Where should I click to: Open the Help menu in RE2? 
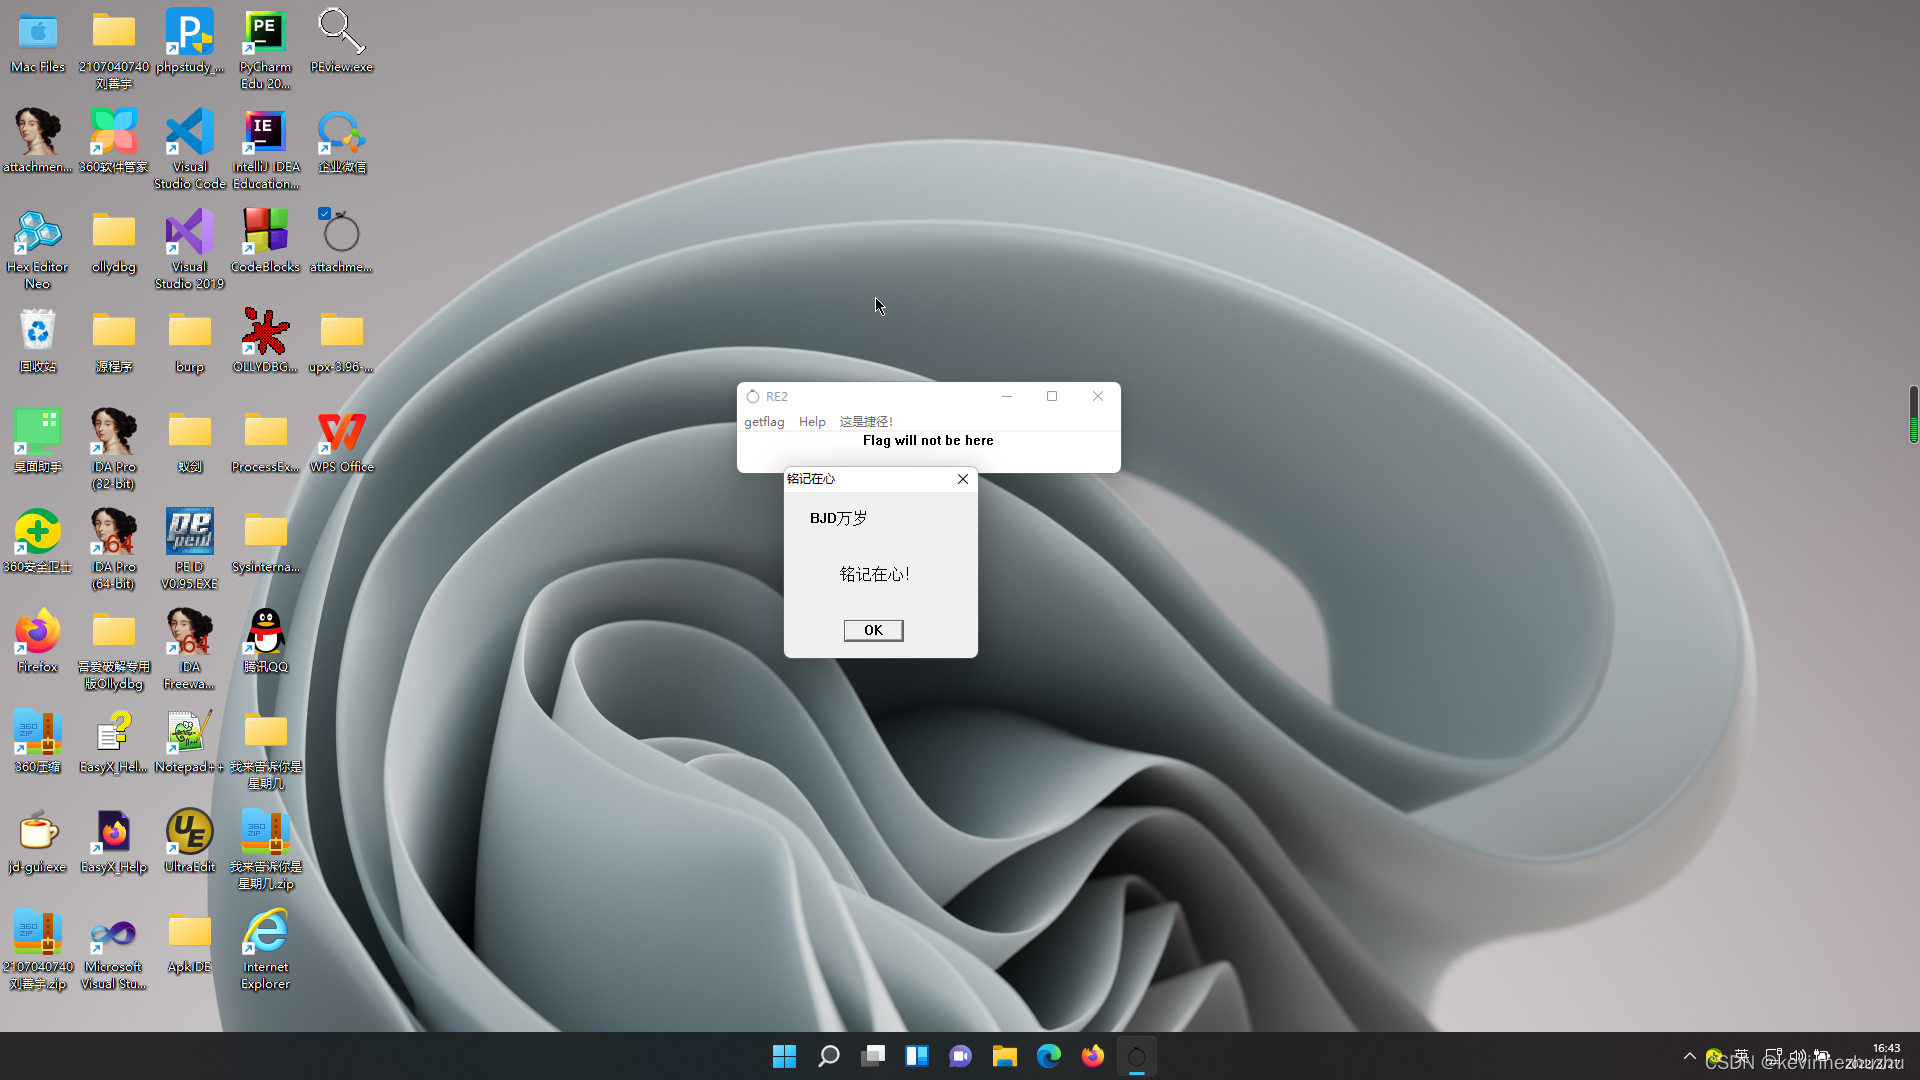[x=812, y=422]
